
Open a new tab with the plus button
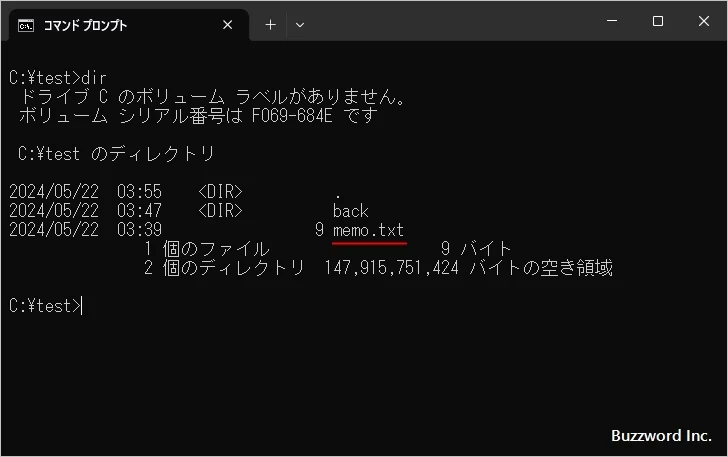pyautogui.click(x=270, y=25)
